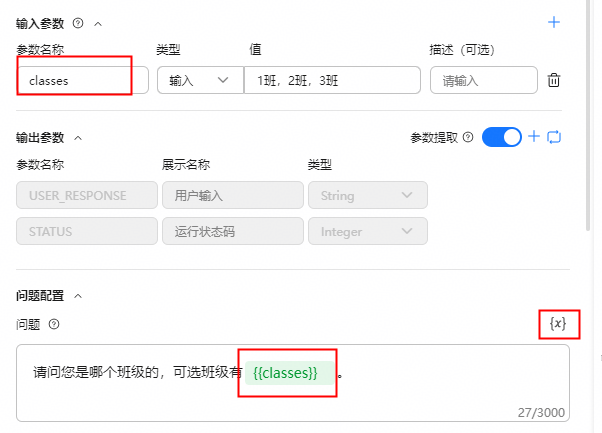The height and width of the screenshot is (433, 602).
Task: Refresh output parameters with loop icon
Action: [x=554, y=137]
